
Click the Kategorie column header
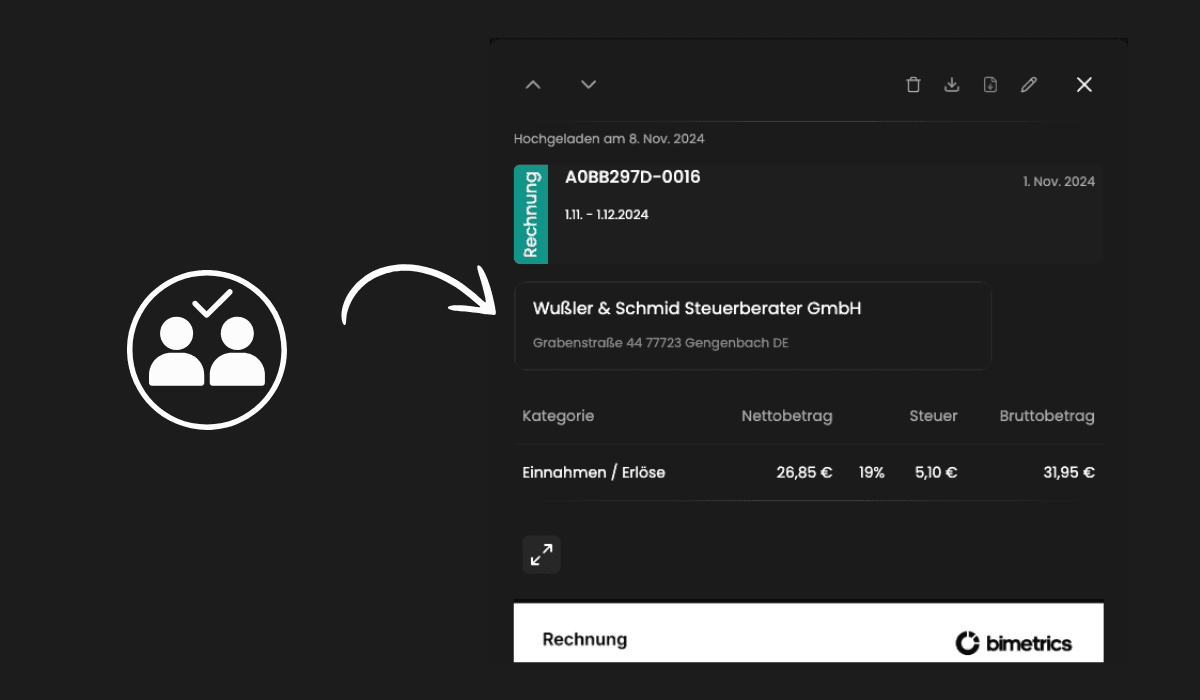[558, 416]
